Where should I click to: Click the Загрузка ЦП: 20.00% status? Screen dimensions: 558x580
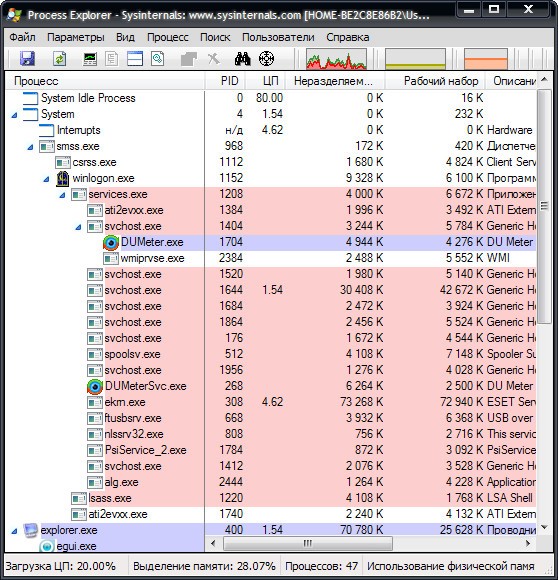pos(61,566)
